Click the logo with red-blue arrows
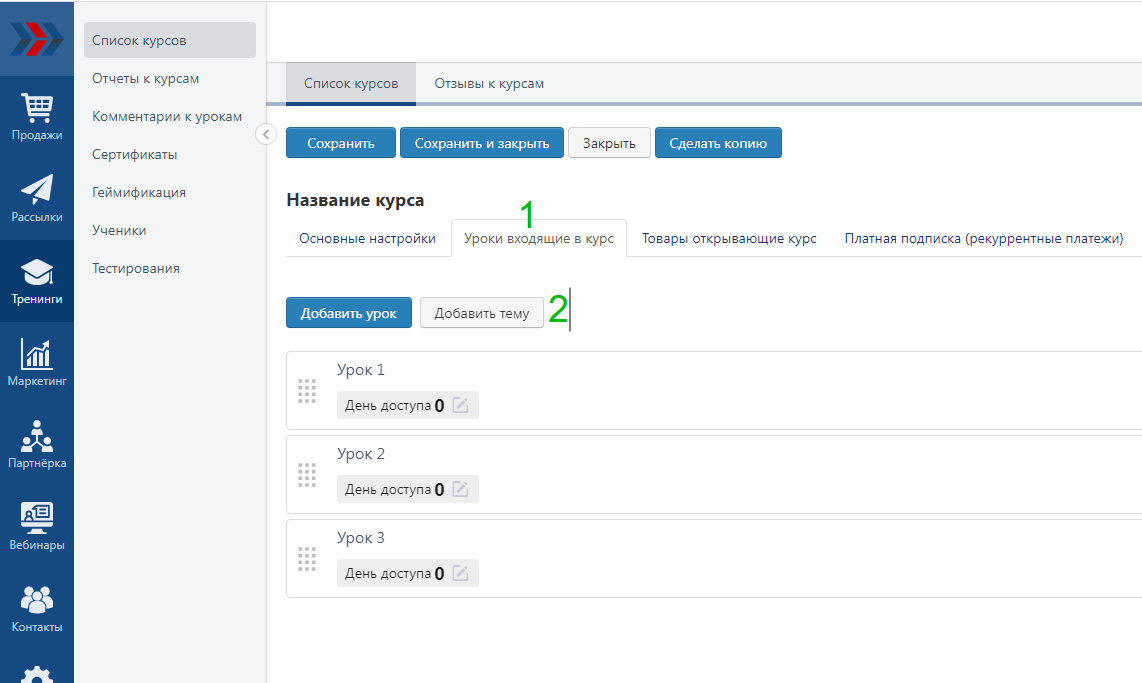 (37, 38)
